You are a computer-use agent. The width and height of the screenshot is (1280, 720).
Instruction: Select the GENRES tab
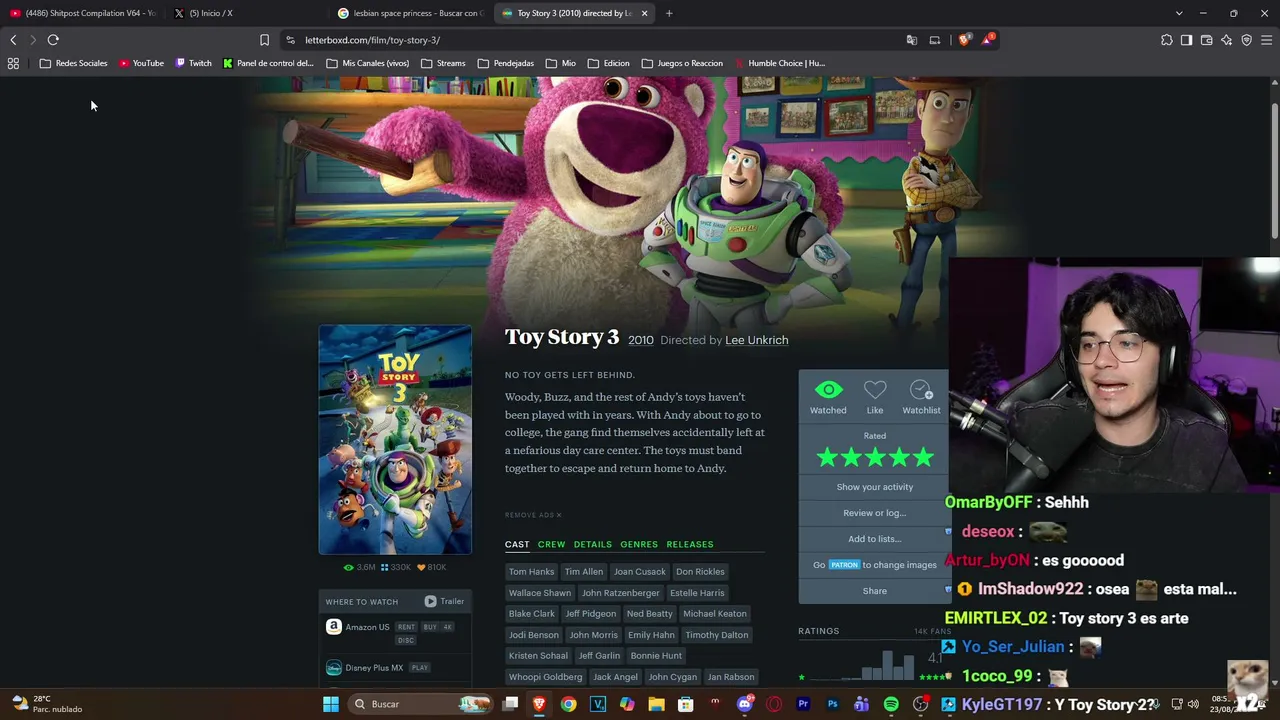(x=639, y=545)
